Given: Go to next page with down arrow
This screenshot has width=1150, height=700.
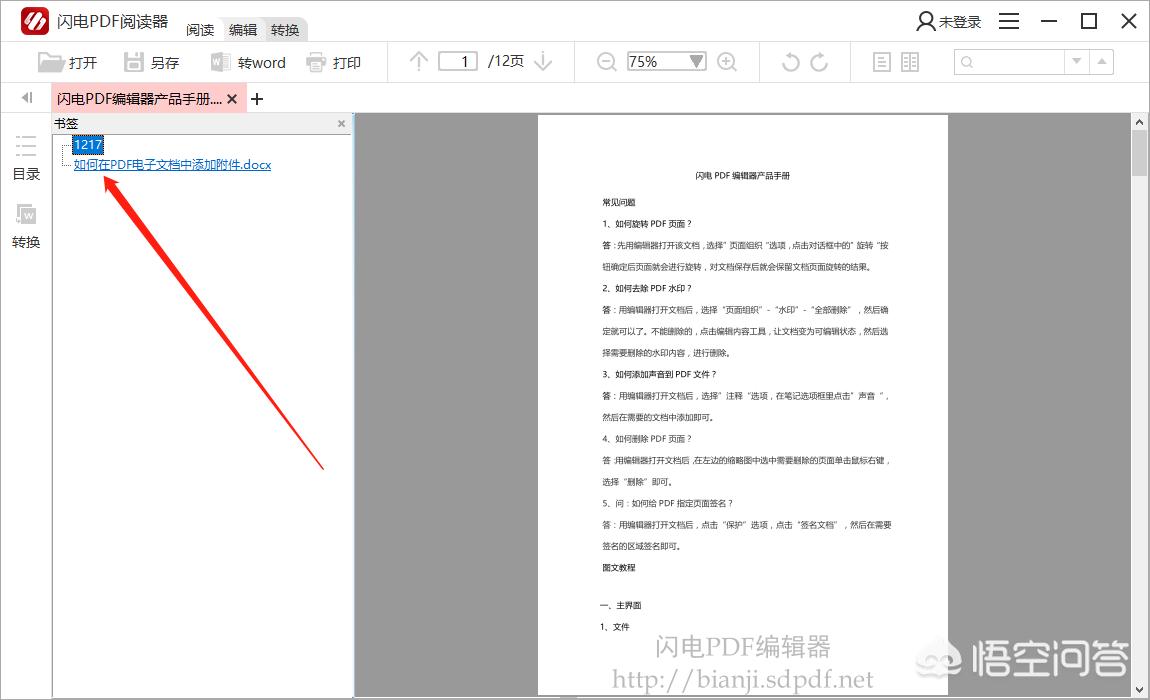Looking at the screenshot, I should [543, 62].
